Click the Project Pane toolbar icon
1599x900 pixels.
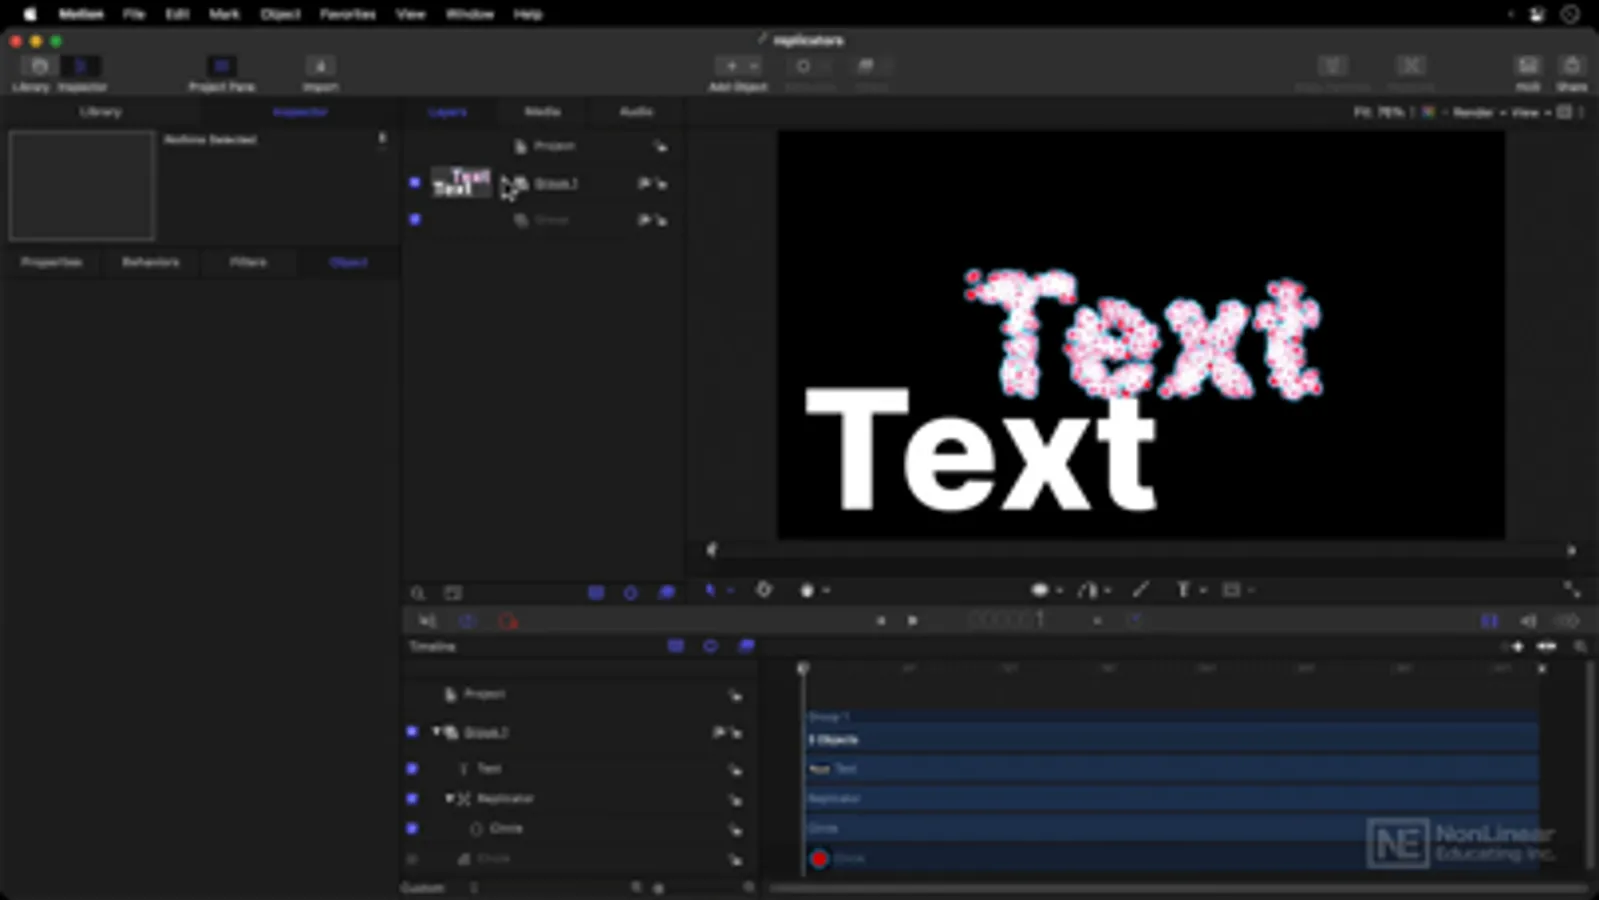(221, 67)
